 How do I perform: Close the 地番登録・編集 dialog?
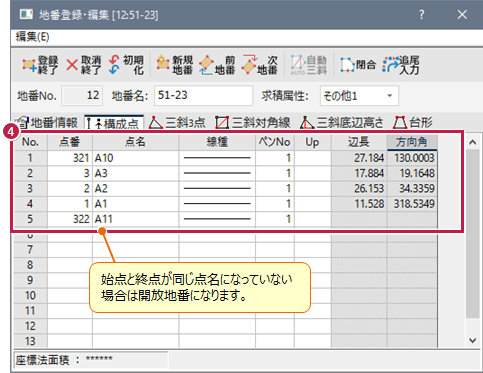[462, 15]
